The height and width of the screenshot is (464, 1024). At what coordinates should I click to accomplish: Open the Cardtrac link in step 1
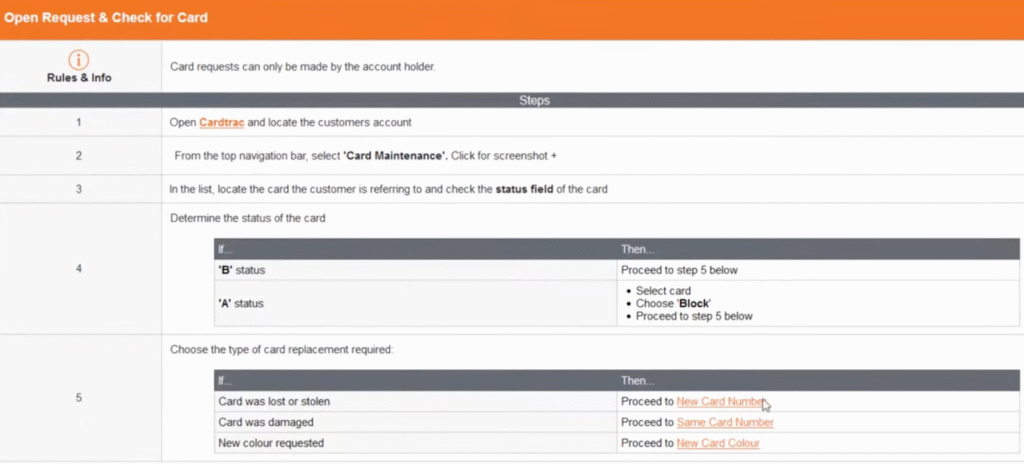tap(218, 122)
